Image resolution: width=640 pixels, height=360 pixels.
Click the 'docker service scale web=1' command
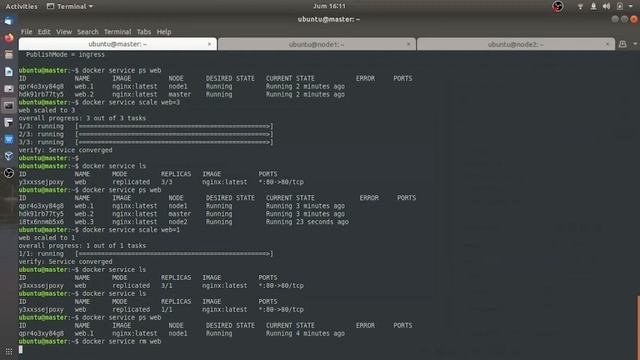click(x=131, y=230)
